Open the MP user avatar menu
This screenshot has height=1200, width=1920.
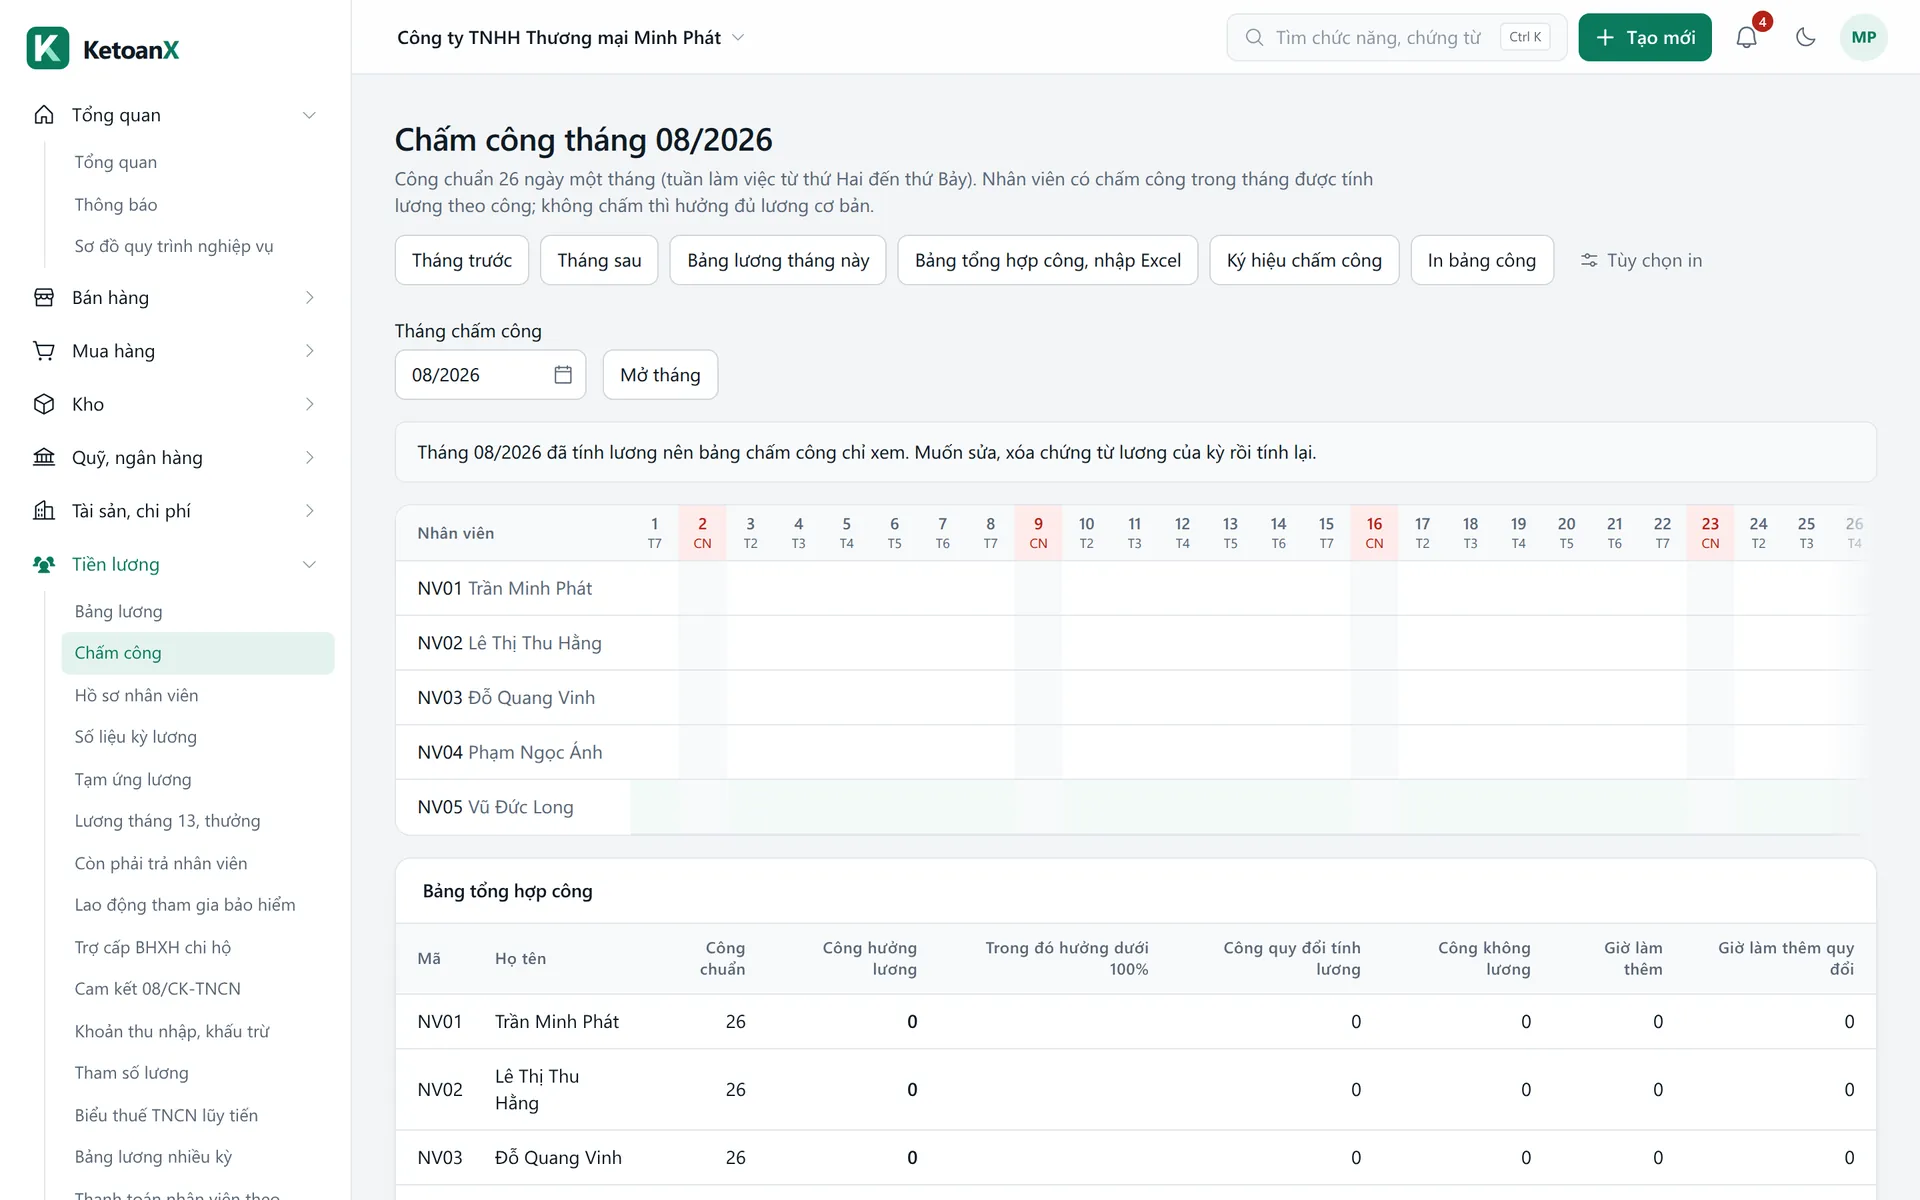point(1863,38)
